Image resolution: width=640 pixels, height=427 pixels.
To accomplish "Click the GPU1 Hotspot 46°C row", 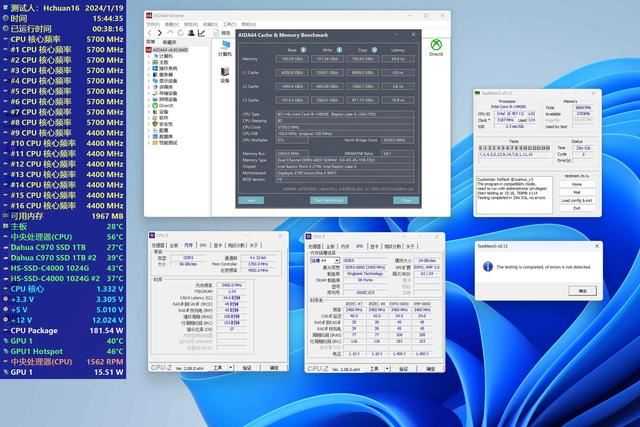I will tap(63, 351).
